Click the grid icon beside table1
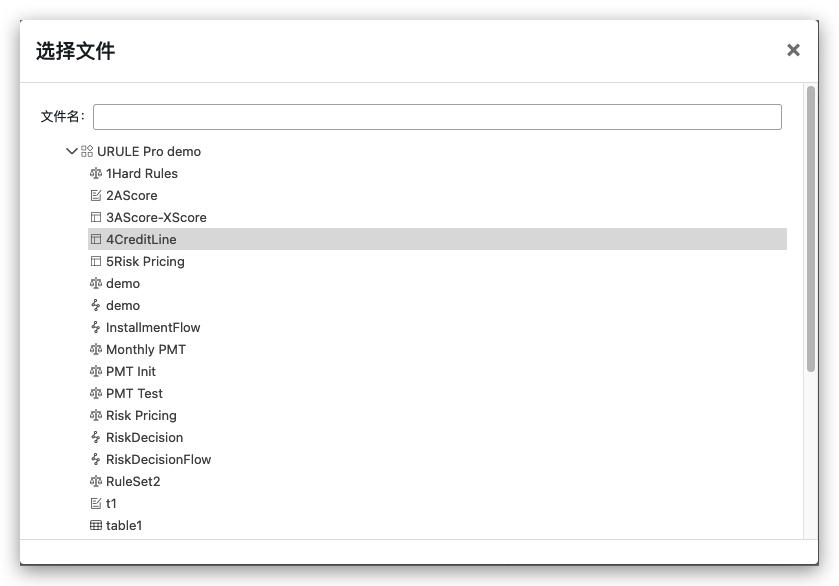The width and height of the screenshot is (839, 586). pyautogui.click(x=96, y=526)
